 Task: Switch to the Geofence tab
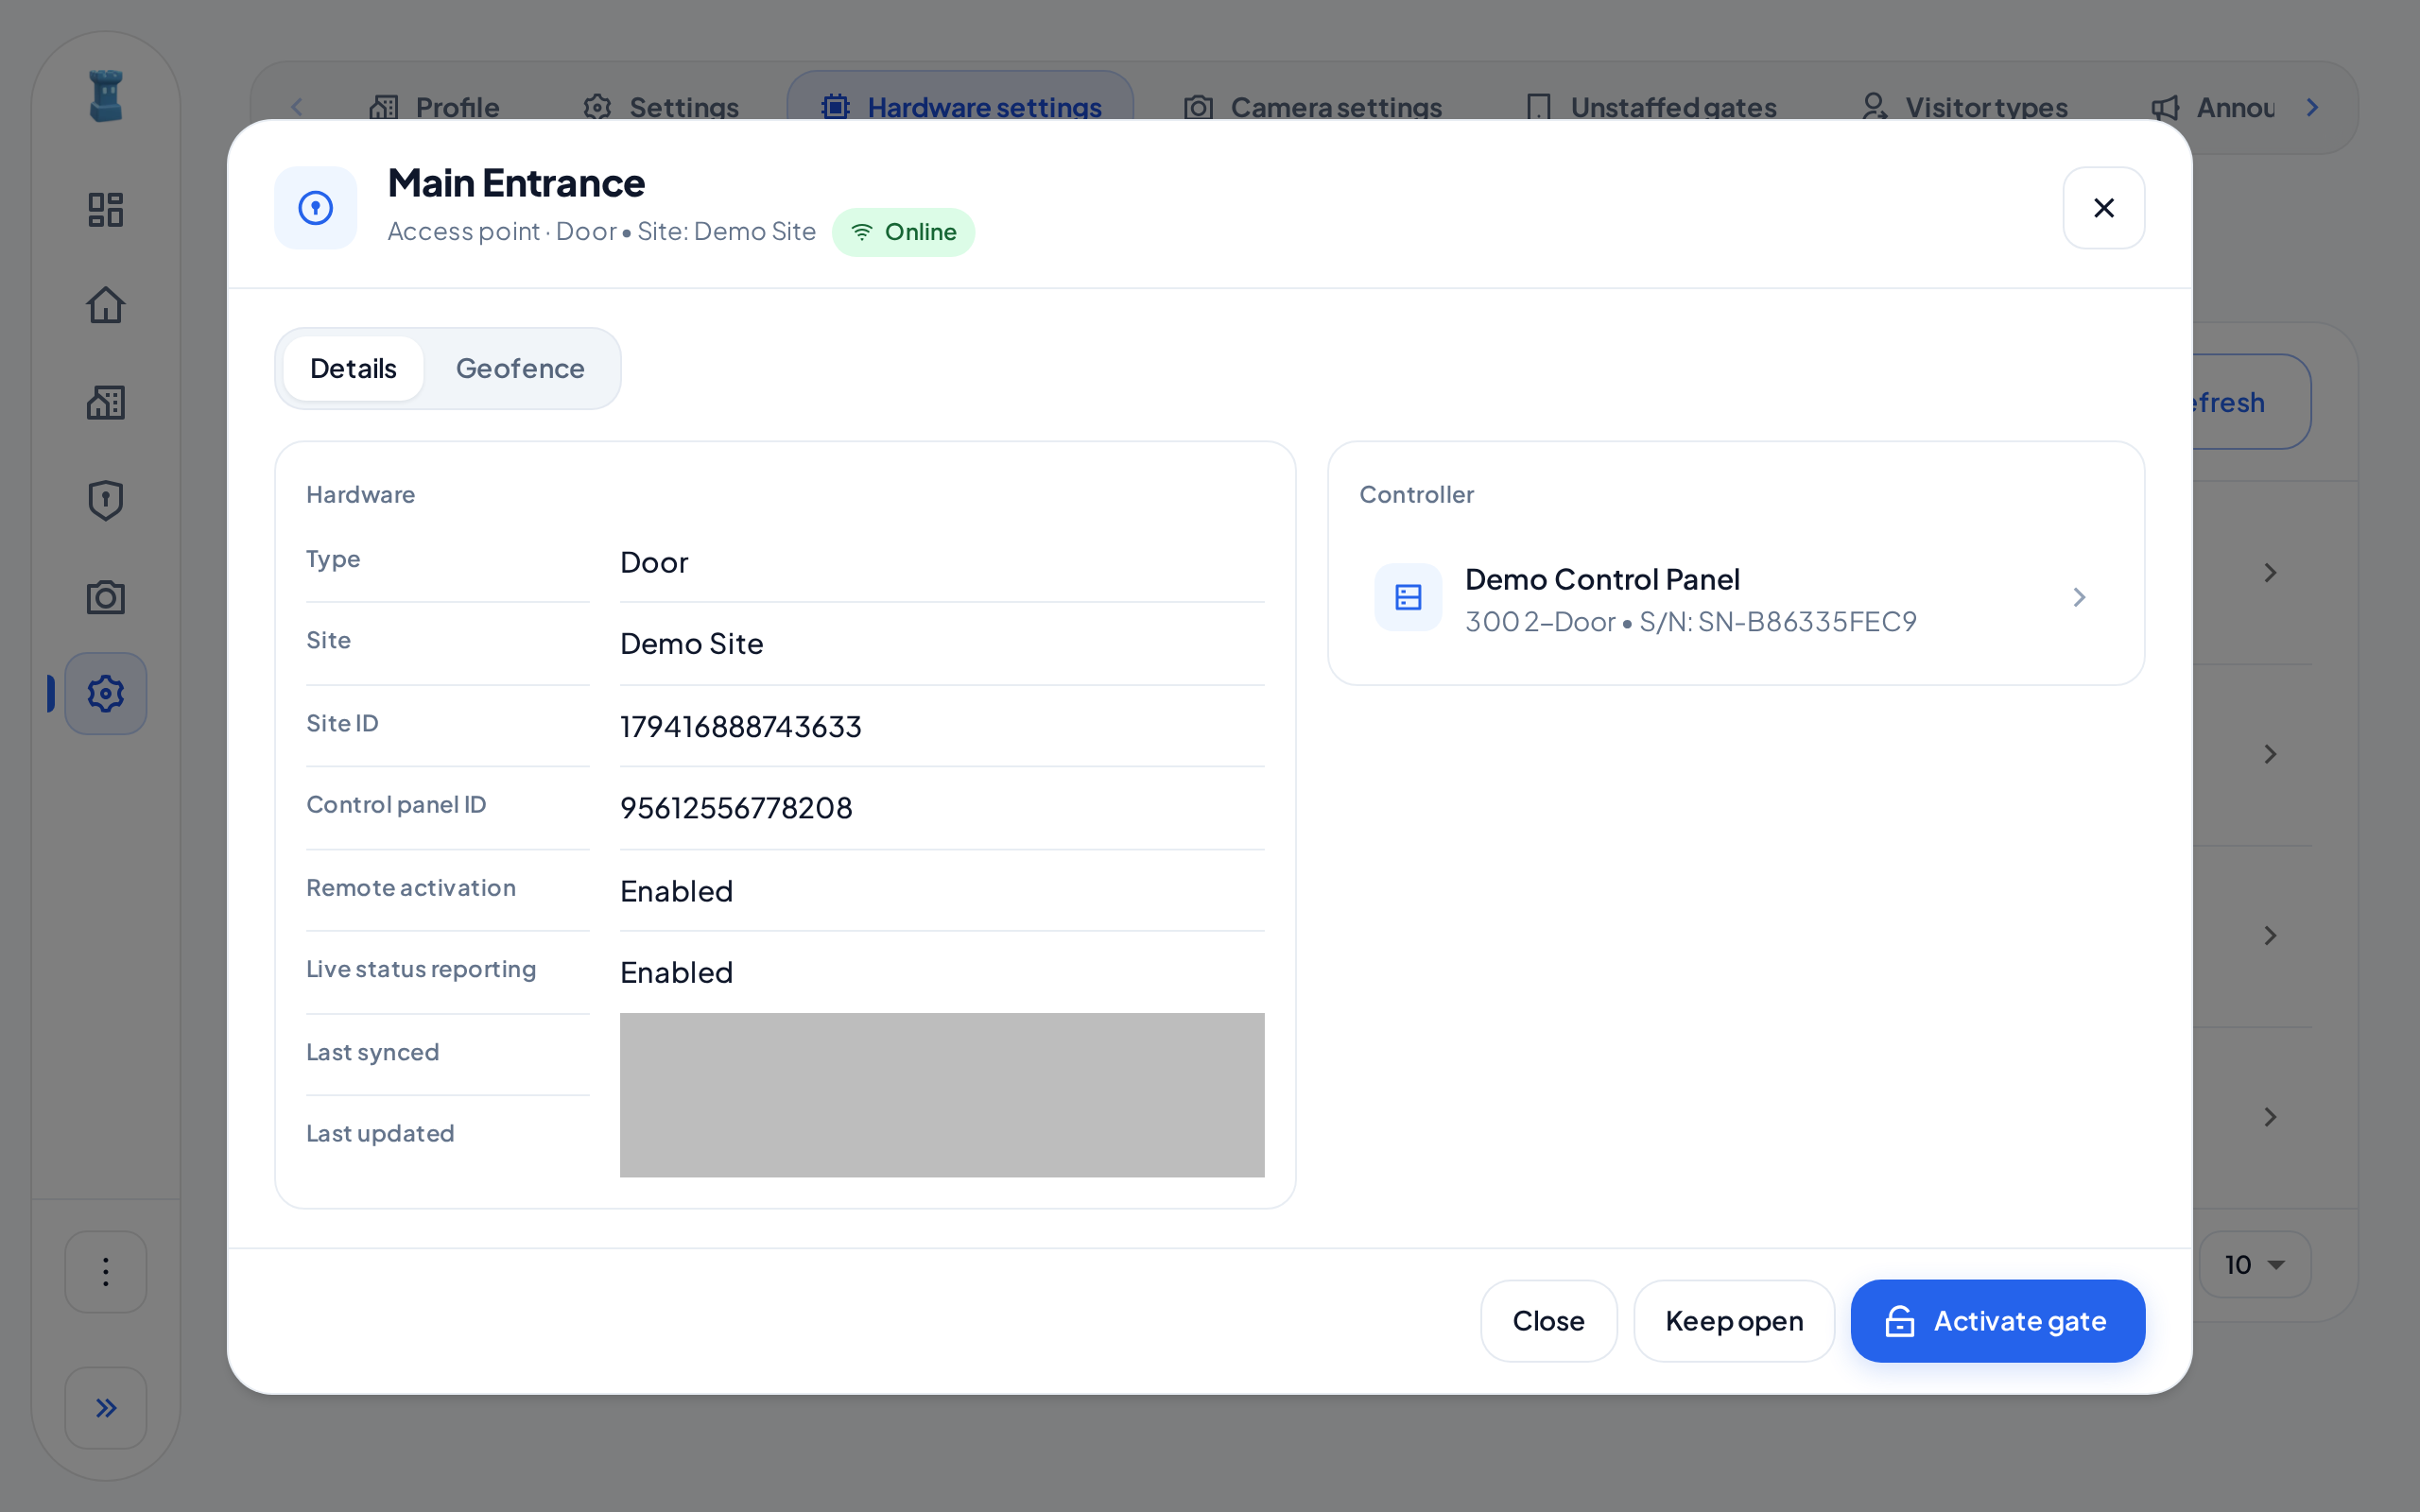pyautogui.click(x=520, y=368)
